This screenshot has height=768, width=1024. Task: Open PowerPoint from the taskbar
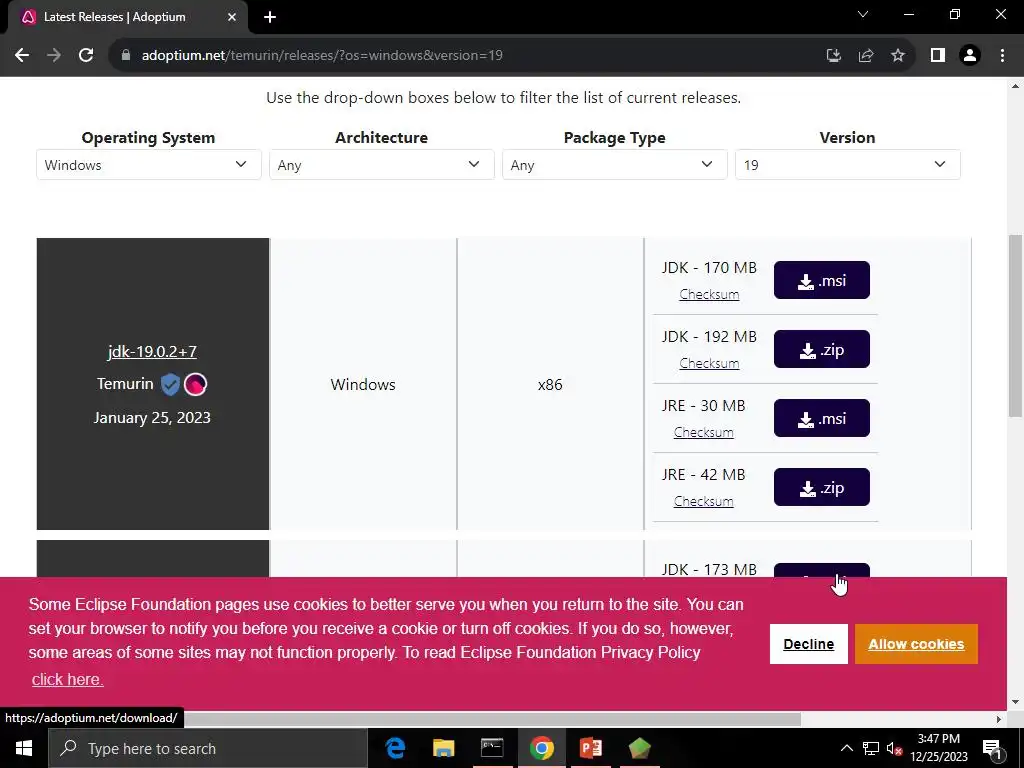[x=590, y=748]
